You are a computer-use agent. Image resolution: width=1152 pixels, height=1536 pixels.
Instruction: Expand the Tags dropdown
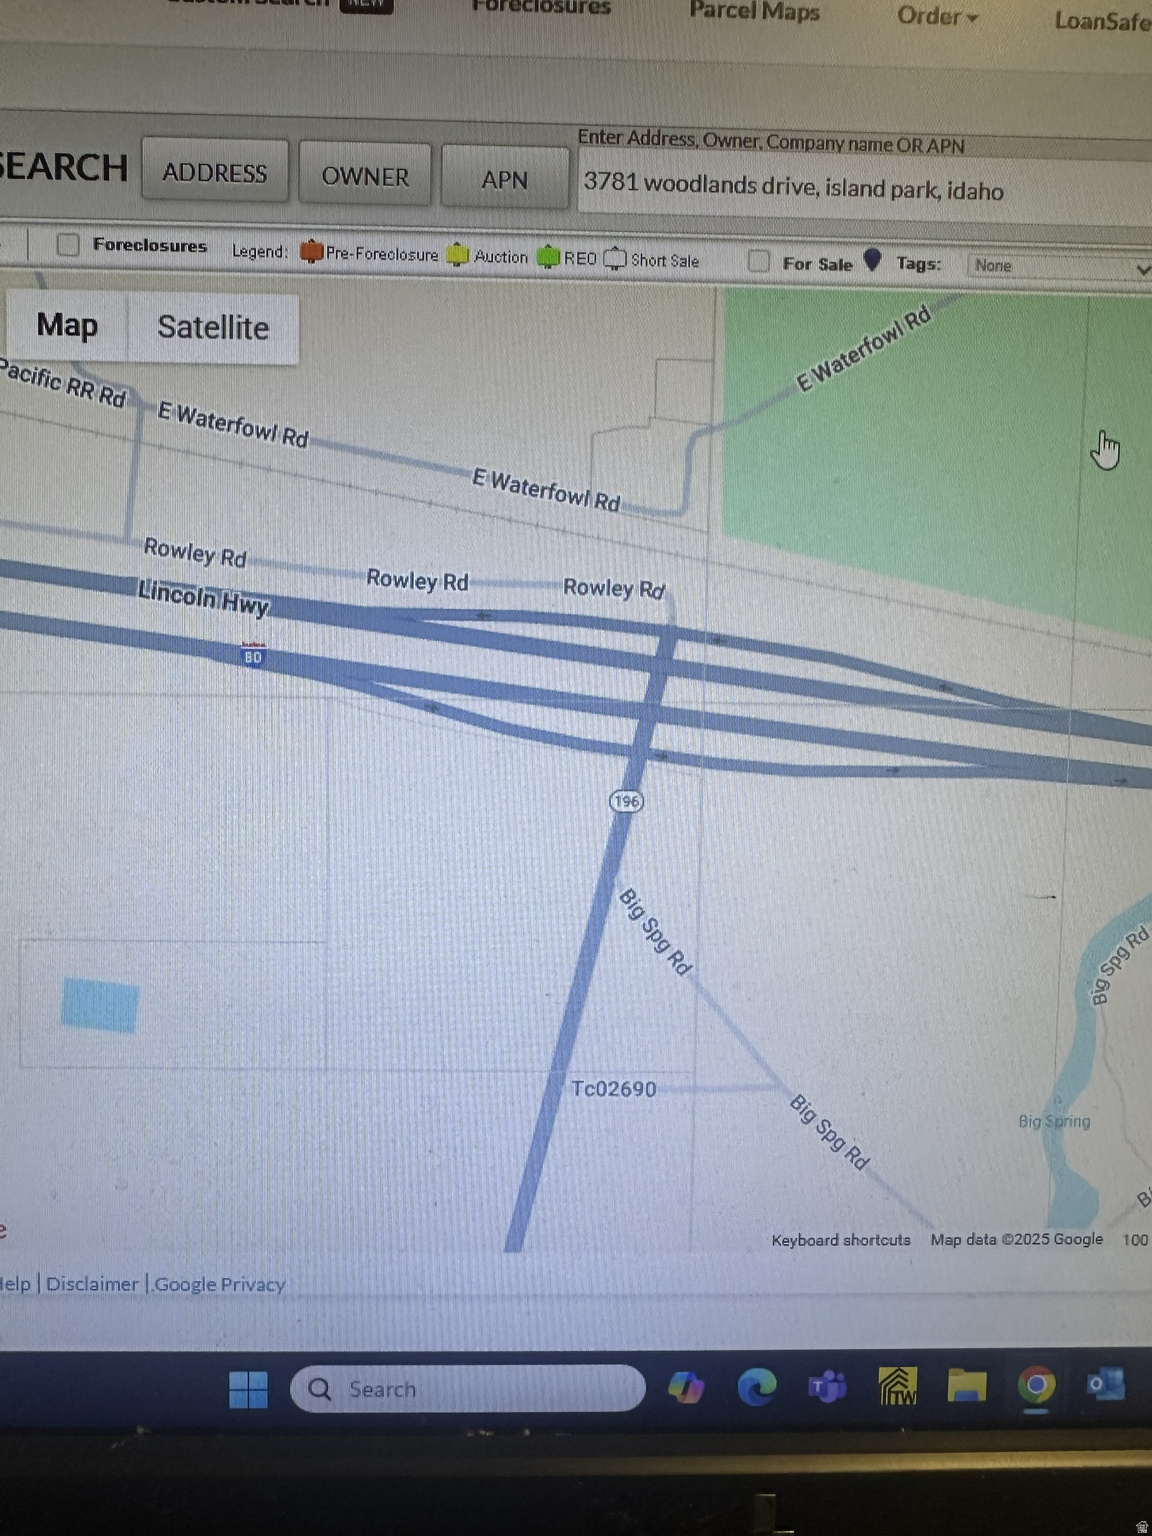click(x=1060, y=266)
